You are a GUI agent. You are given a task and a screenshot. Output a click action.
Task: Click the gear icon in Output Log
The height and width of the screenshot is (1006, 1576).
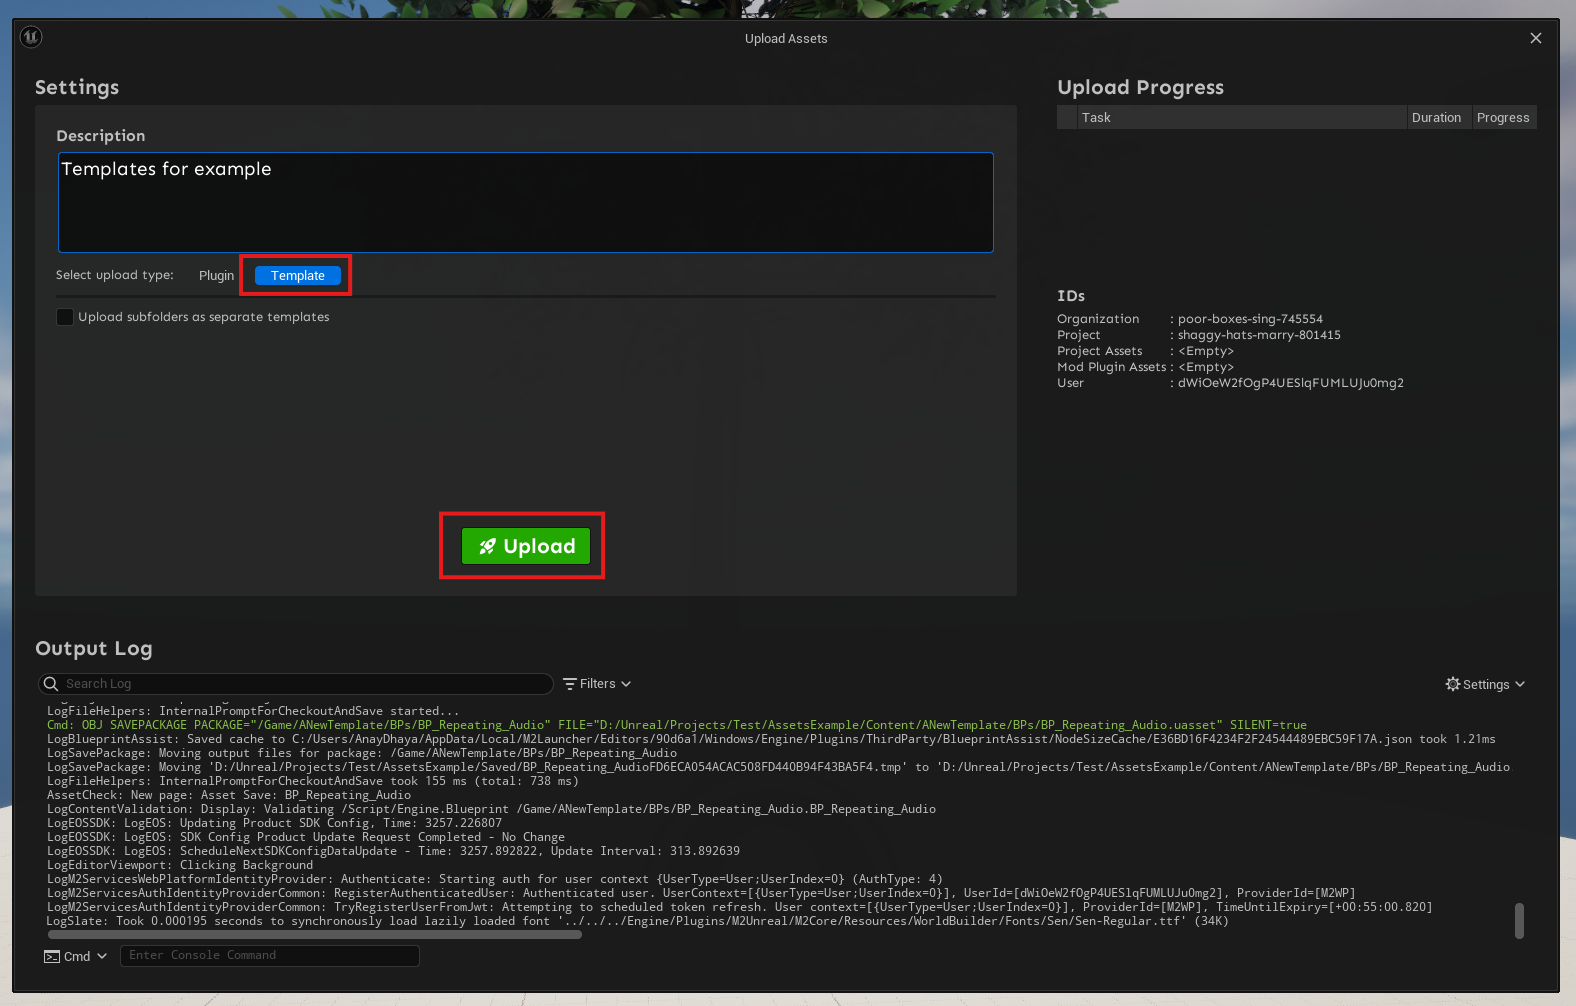(x=1452, y=684)
